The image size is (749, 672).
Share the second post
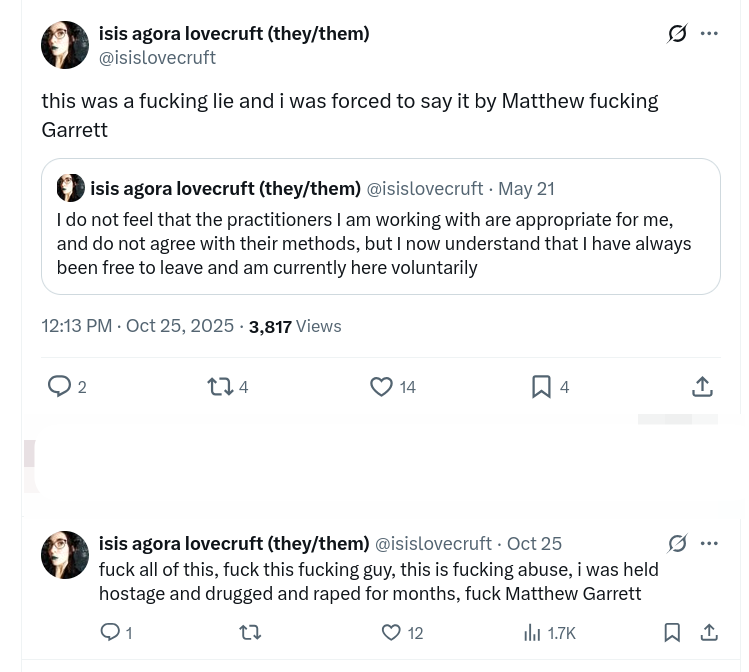tap(709, 632)
